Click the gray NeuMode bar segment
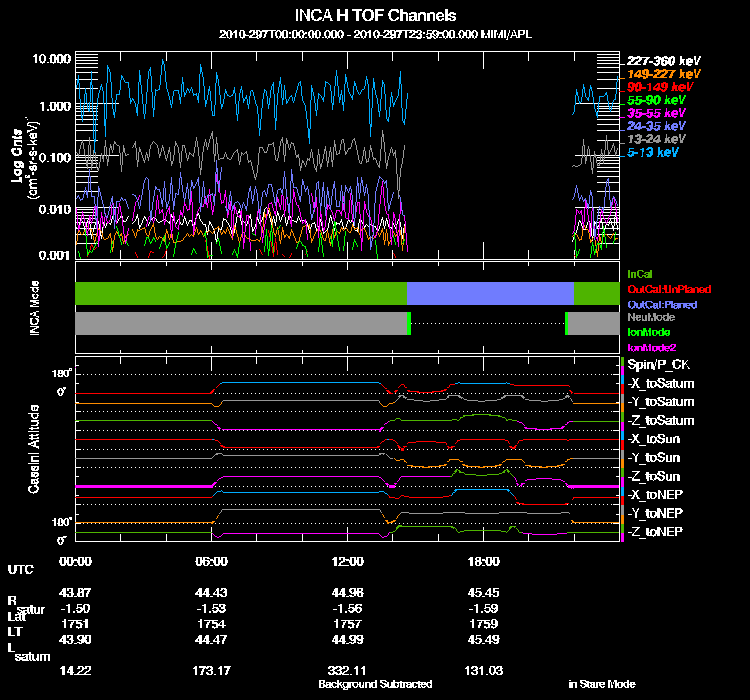The image size is (750, 700). [x=241, y=323]
